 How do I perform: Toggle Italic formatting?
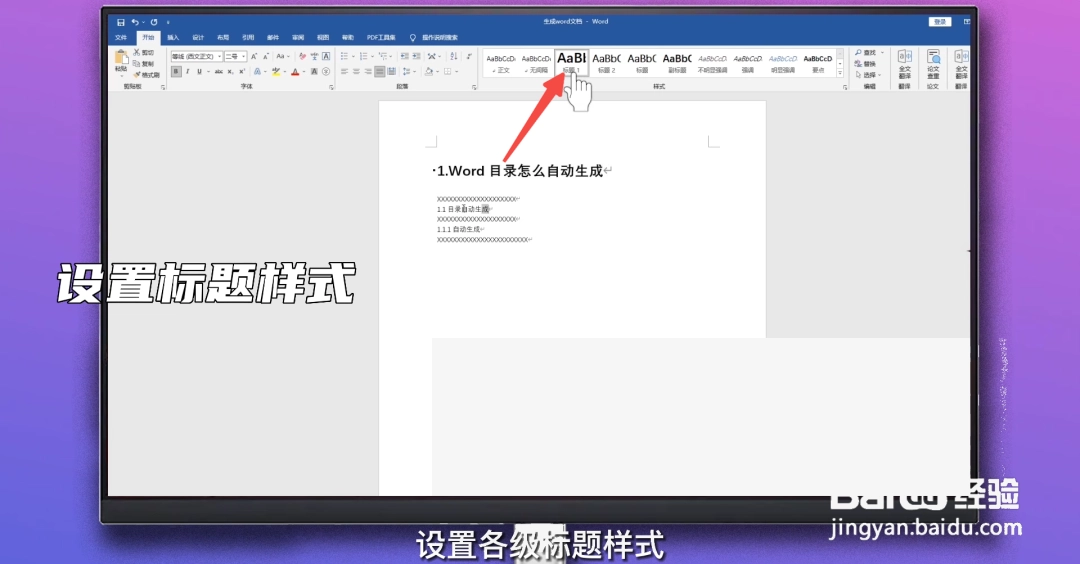[187, 72]
